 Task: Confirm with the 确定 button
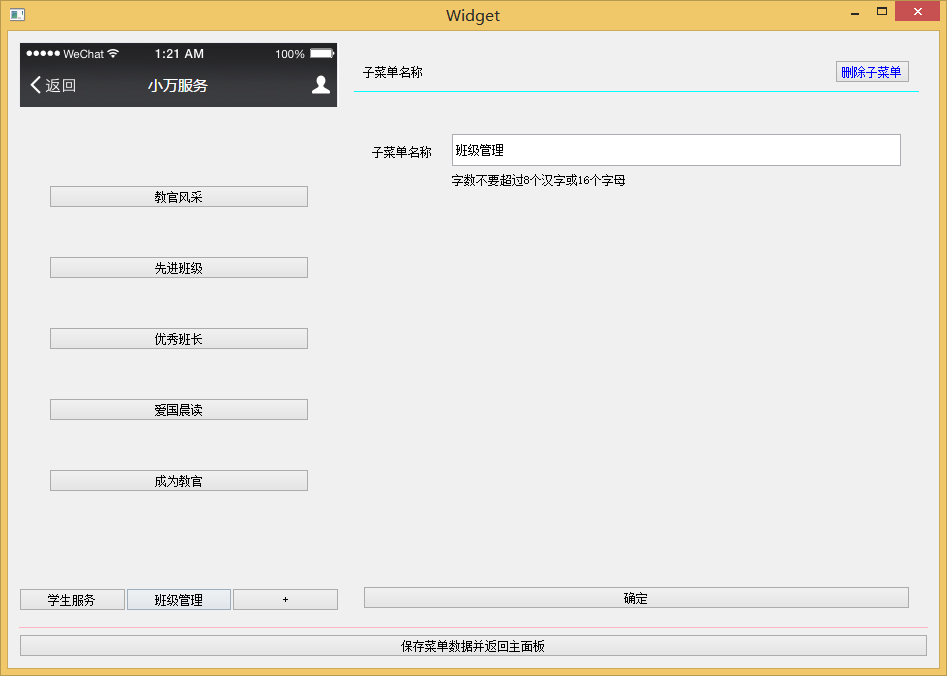(x=637, y=598)
